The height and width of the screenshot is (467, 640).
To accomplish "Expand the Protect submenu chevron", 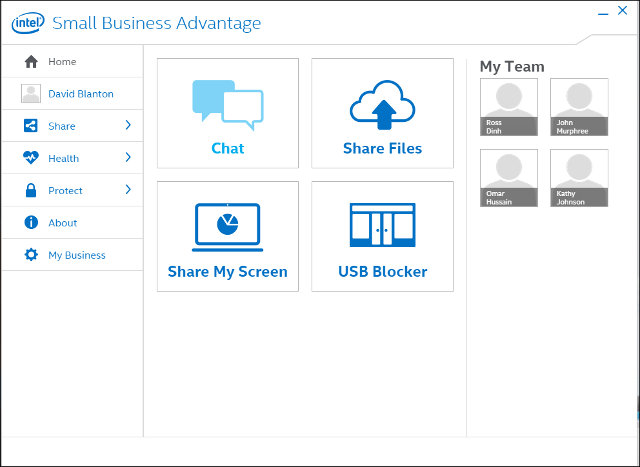I will click(x=128, y=190).
